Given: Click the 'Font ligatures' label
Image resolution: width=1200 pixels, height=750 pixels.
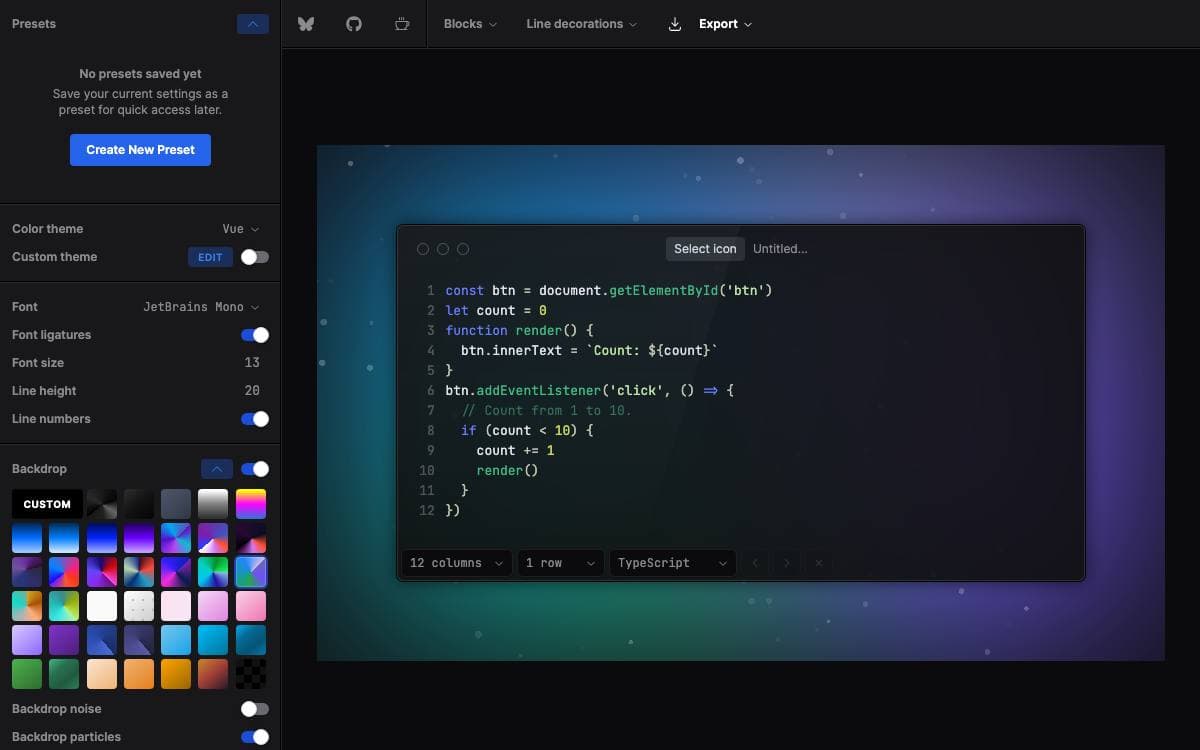Looking at the screenshot, I should (51, 335).
